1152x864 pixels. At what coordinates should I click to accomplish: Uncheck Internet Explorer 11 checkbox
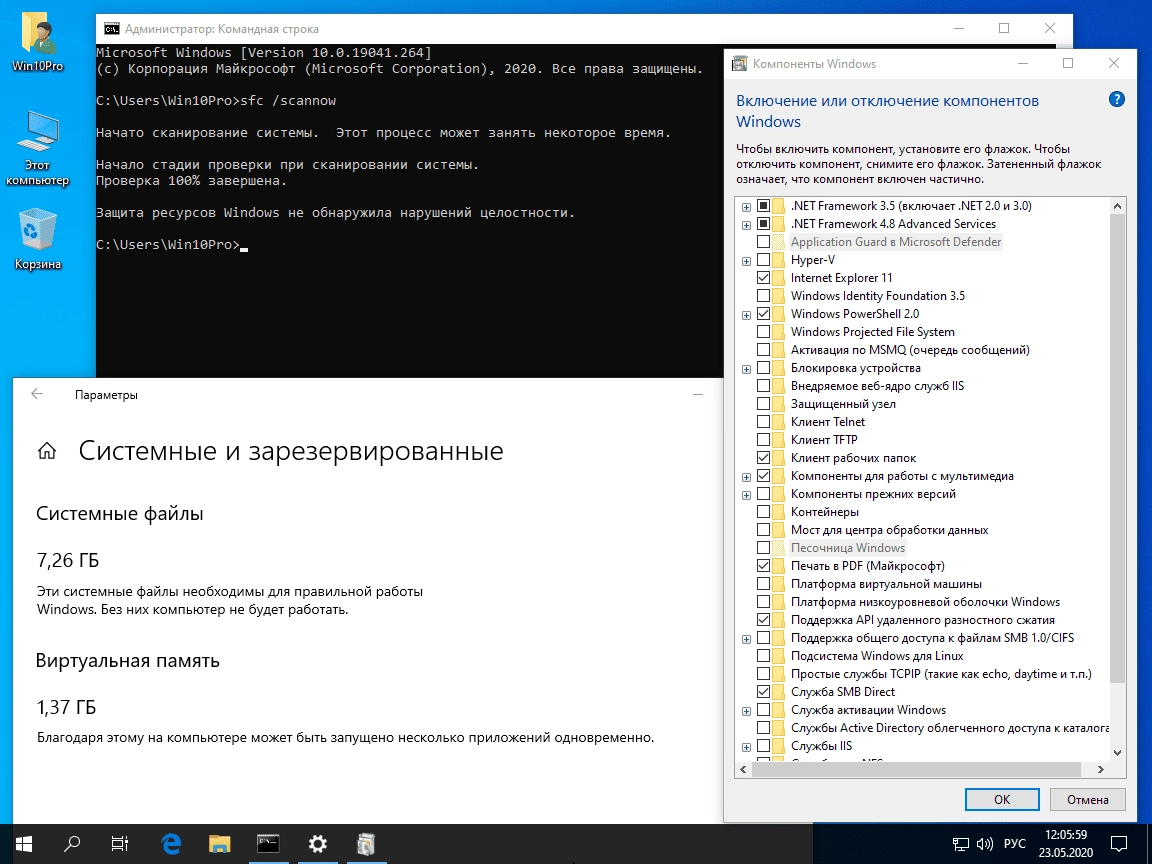[763, 278]
